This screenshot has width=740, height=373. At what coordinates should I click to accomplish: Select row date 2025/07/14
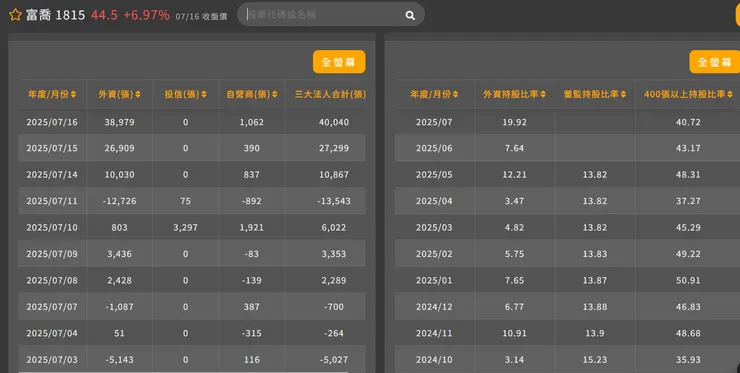click(52, 175)
